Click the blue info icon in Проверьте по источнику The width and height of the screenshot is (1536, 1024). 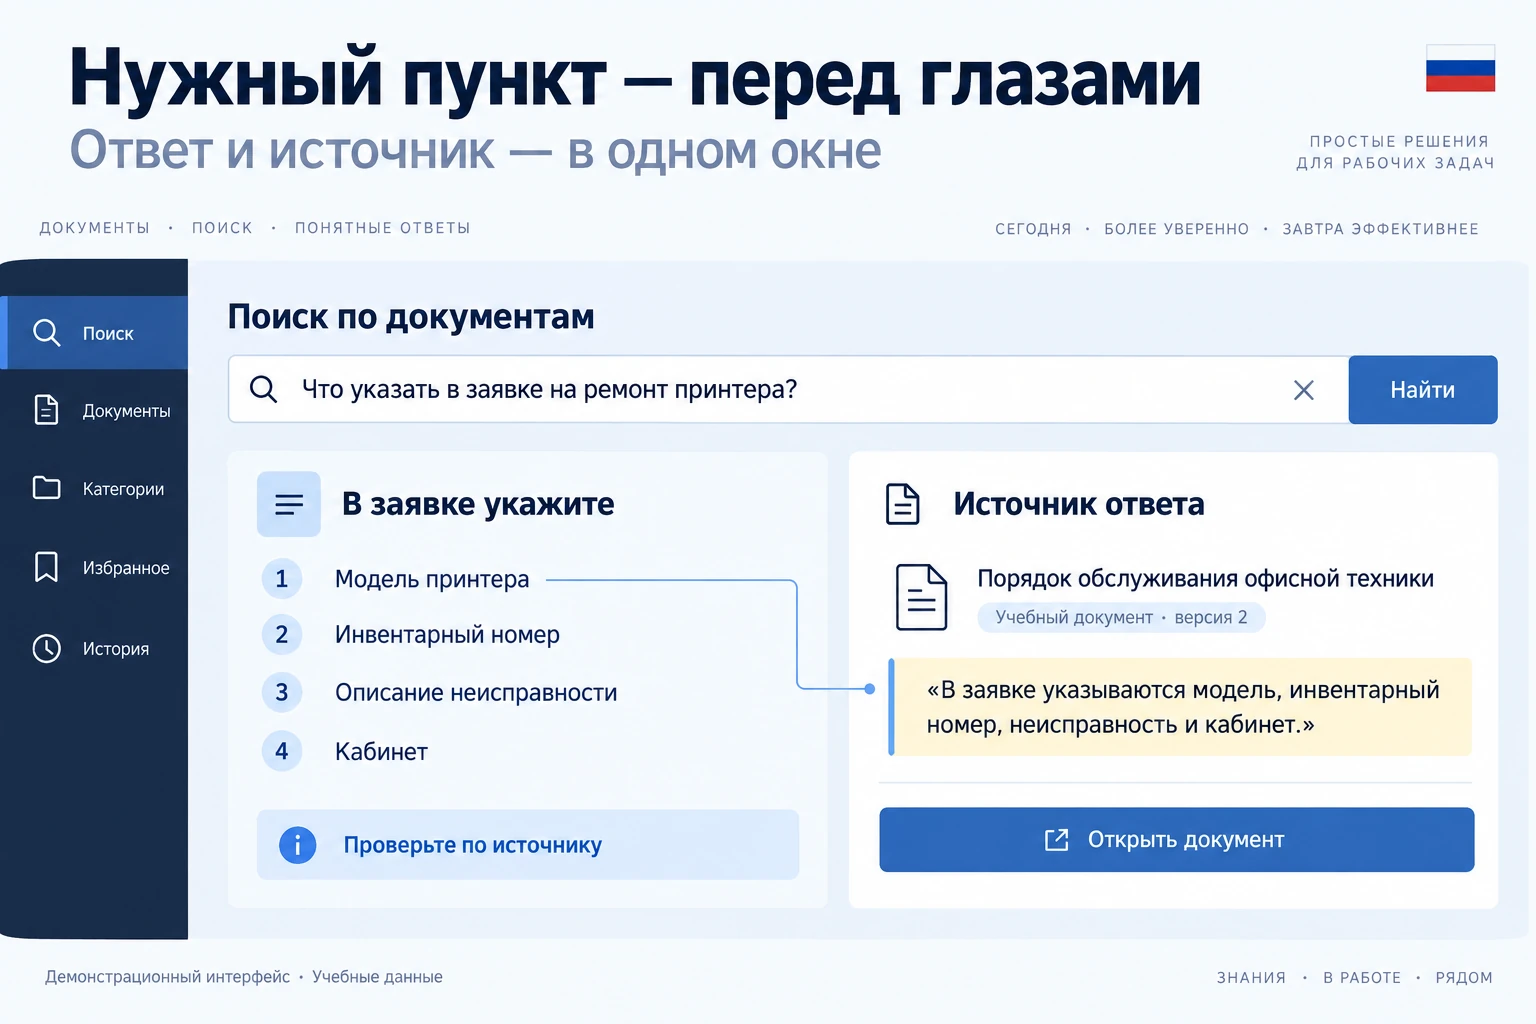297,845
